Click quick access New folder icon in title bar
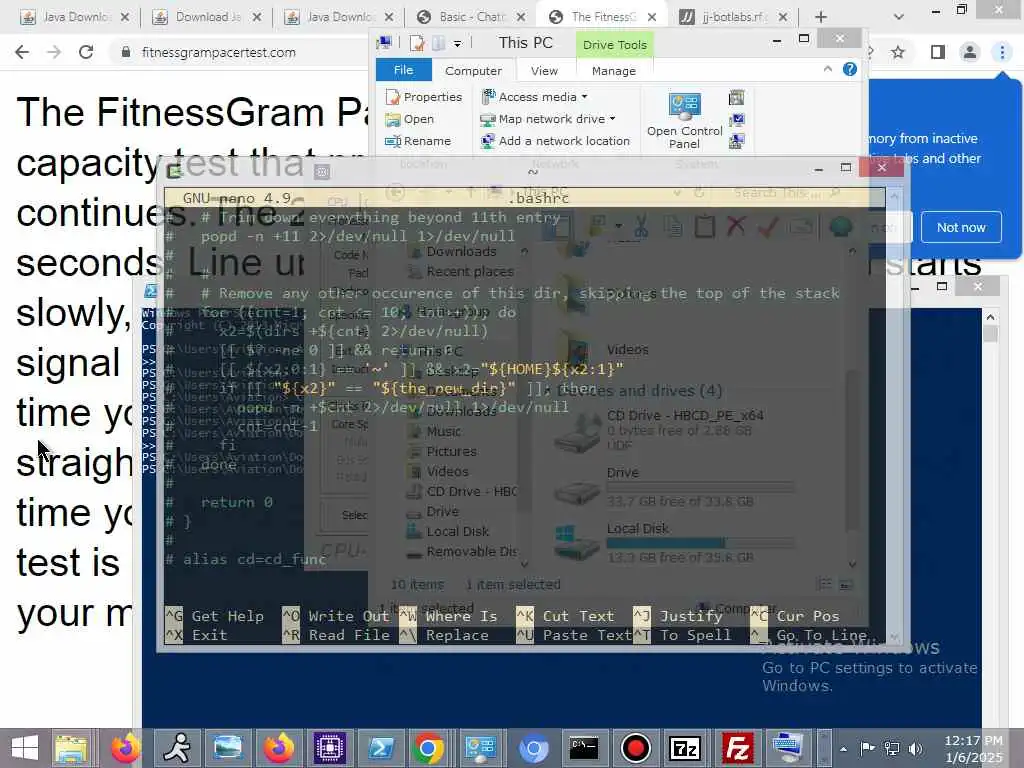This screenshot has height=768, width=1024. (439, 43)
